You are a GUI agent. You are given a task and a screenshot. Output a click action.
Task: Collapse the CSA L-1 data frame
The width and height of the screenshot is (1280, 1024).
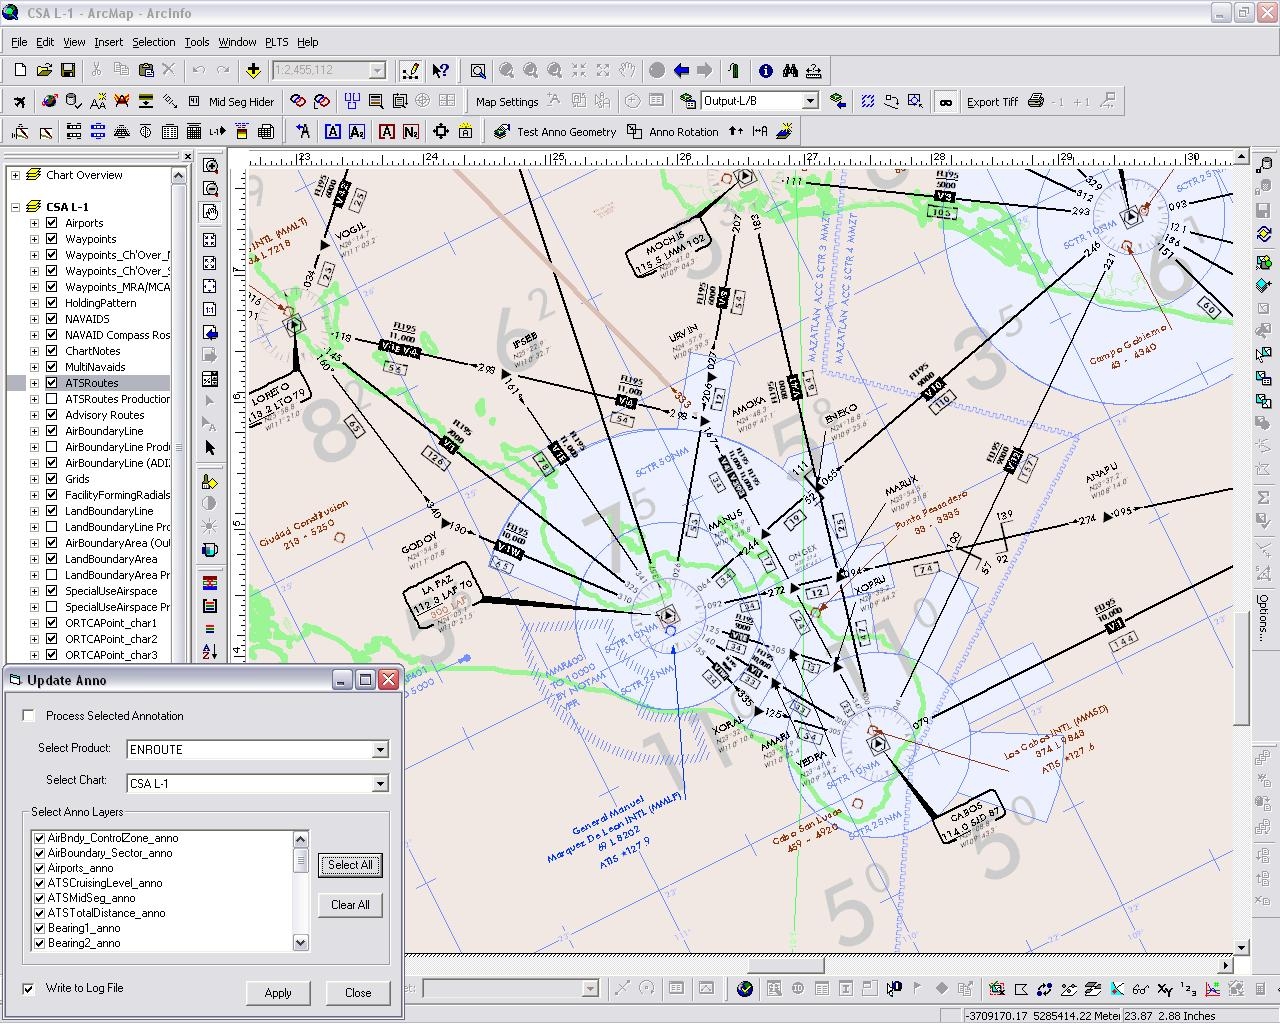click(x=16, y=207)
